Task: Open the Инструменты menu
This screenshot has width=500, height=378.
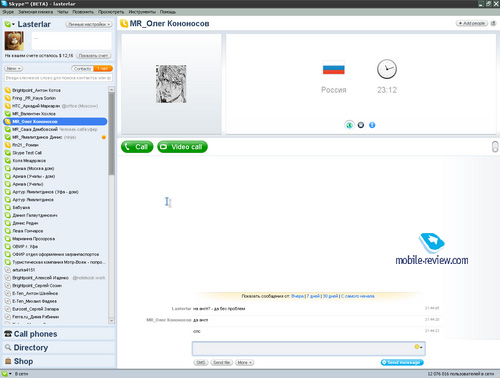Action: pos(142,12)
